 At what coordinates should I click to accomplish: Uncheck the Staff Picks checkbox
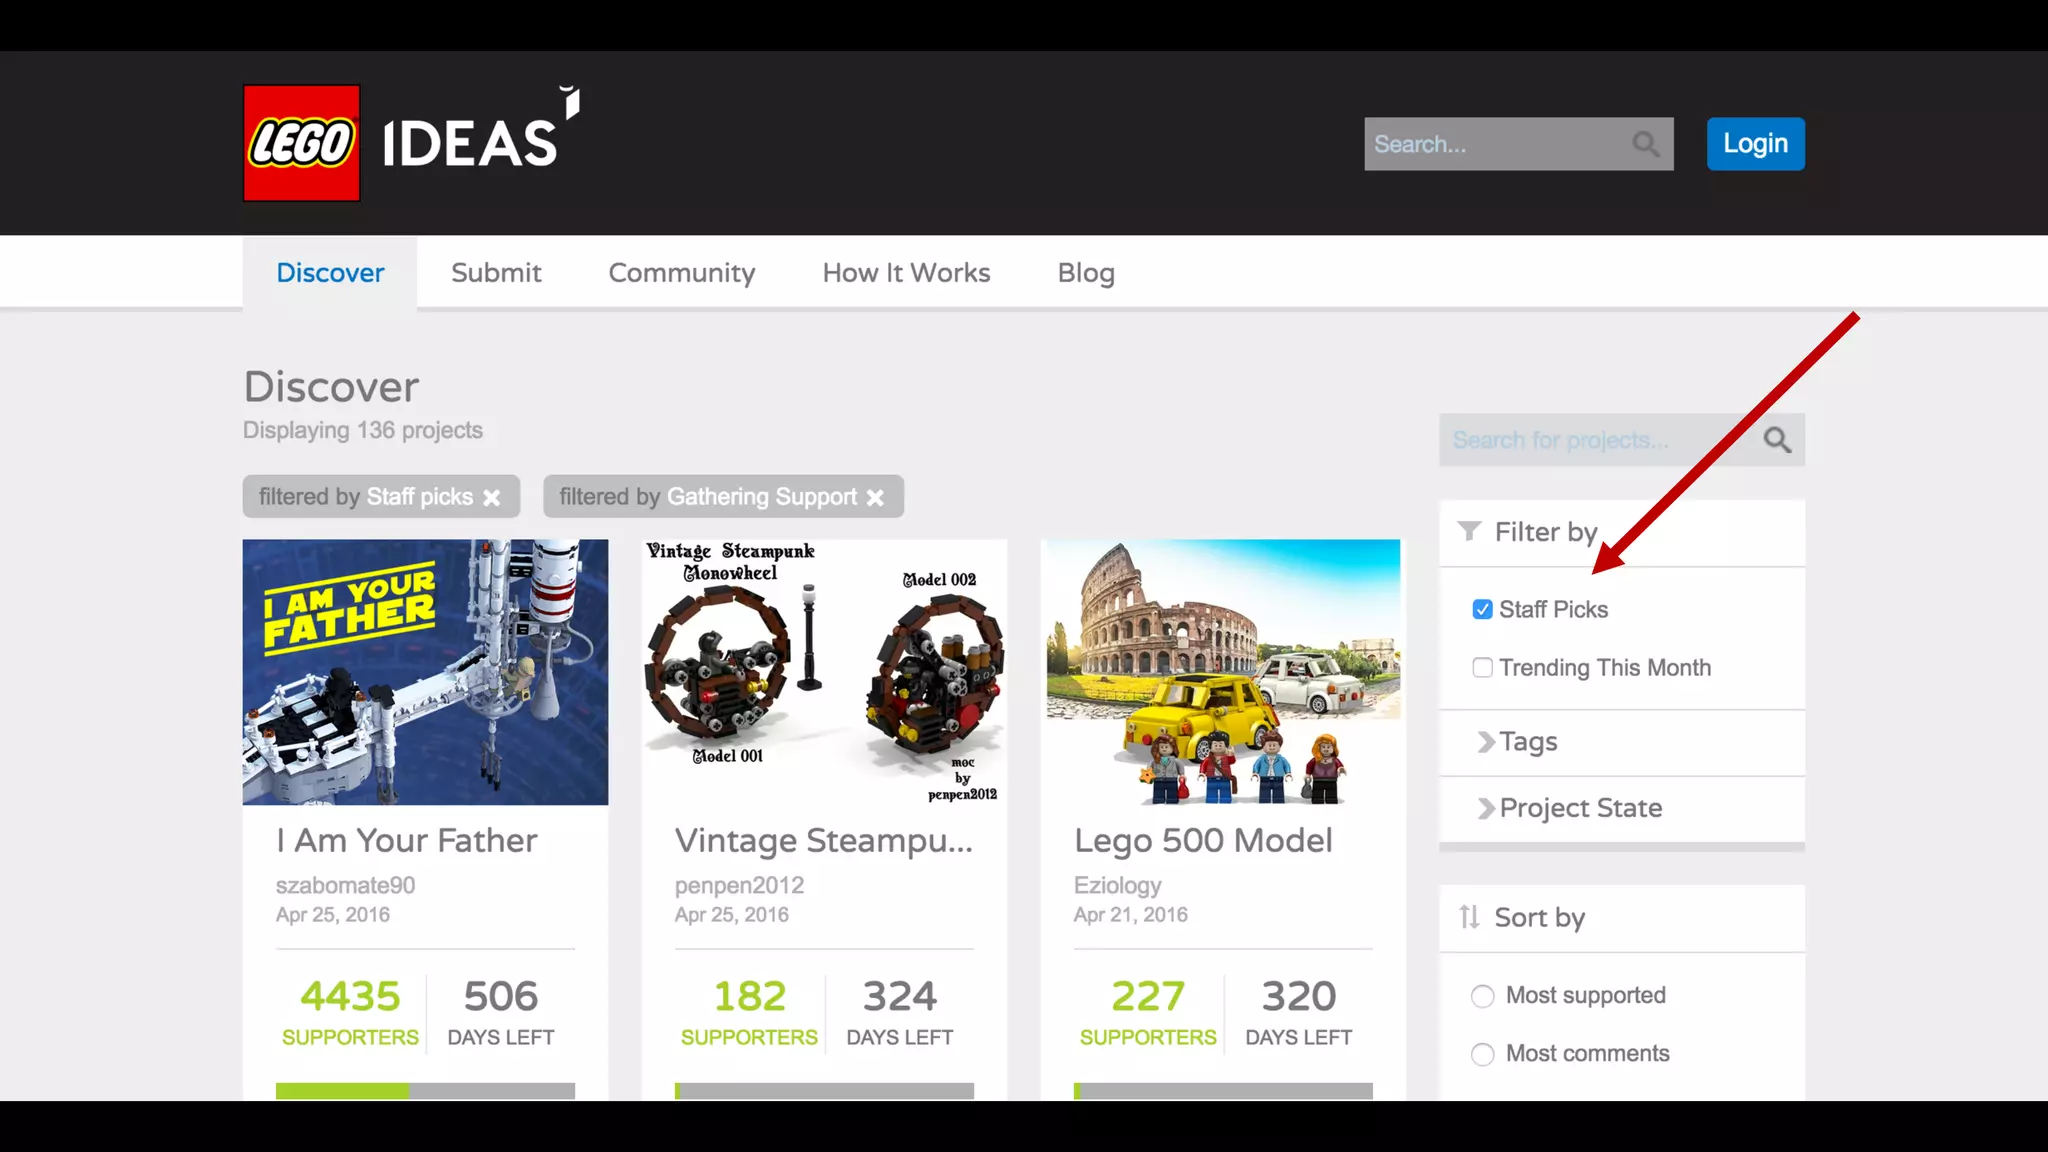point(1482,609)
